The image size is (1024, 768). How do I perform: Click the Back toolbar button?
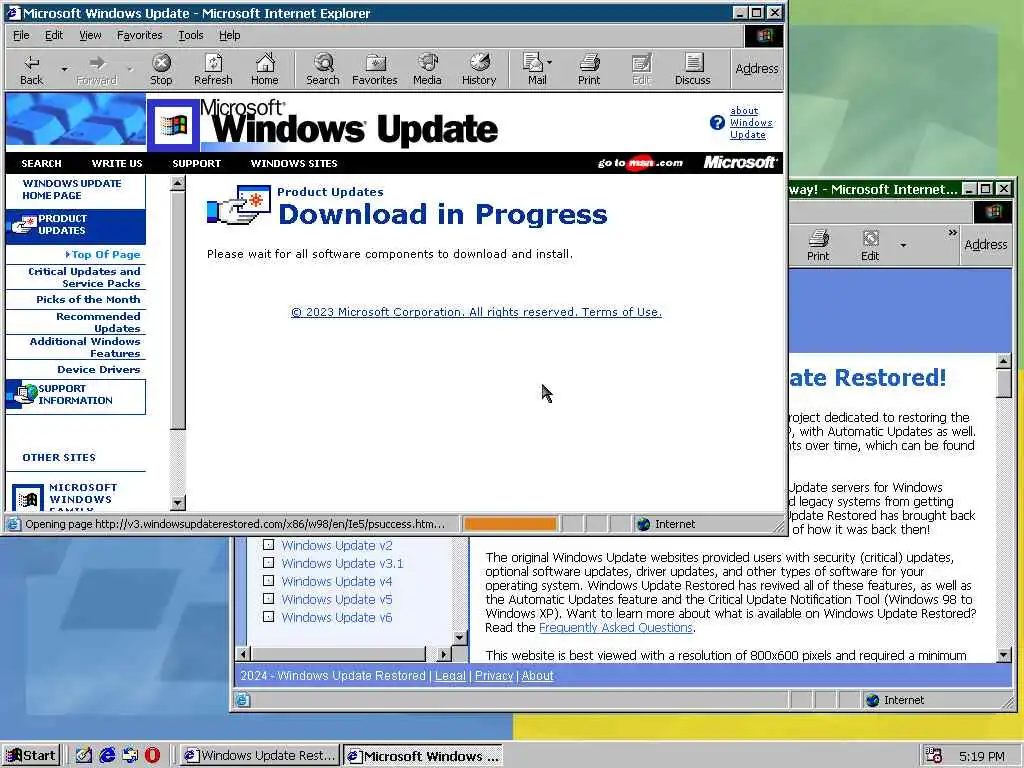click(31, 69)
